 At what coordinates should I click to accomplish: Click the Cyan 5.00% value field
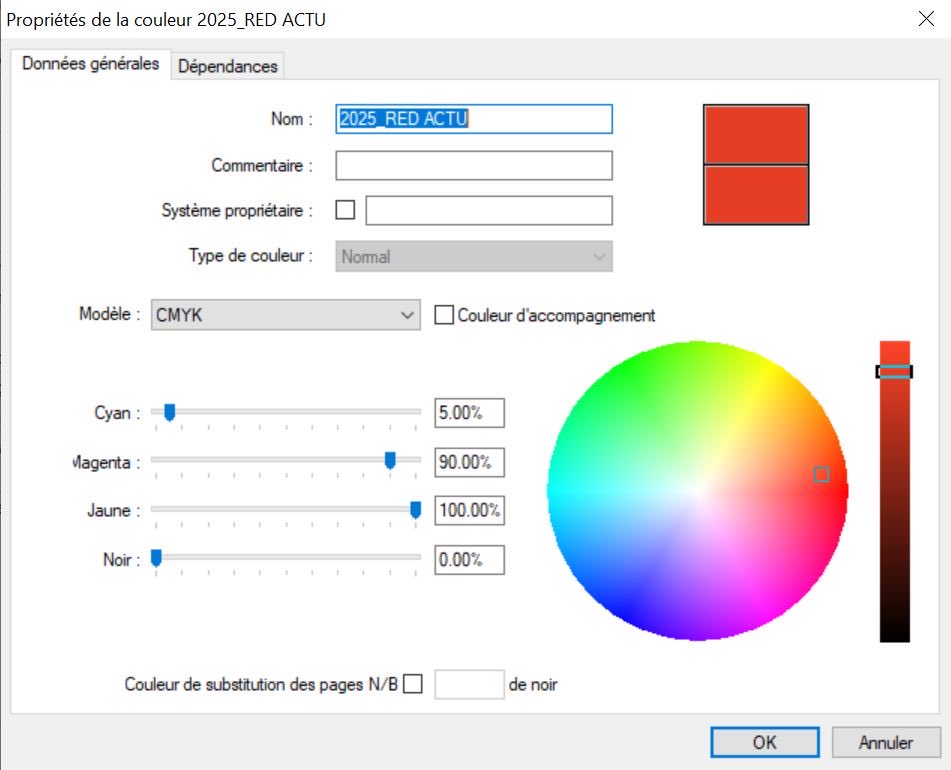pos(469,413)
